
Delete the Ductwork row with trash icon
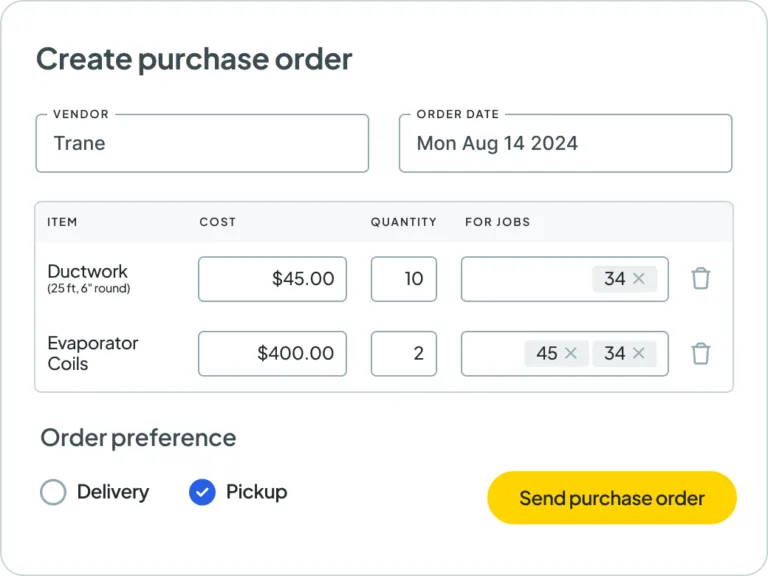(701, 279)
